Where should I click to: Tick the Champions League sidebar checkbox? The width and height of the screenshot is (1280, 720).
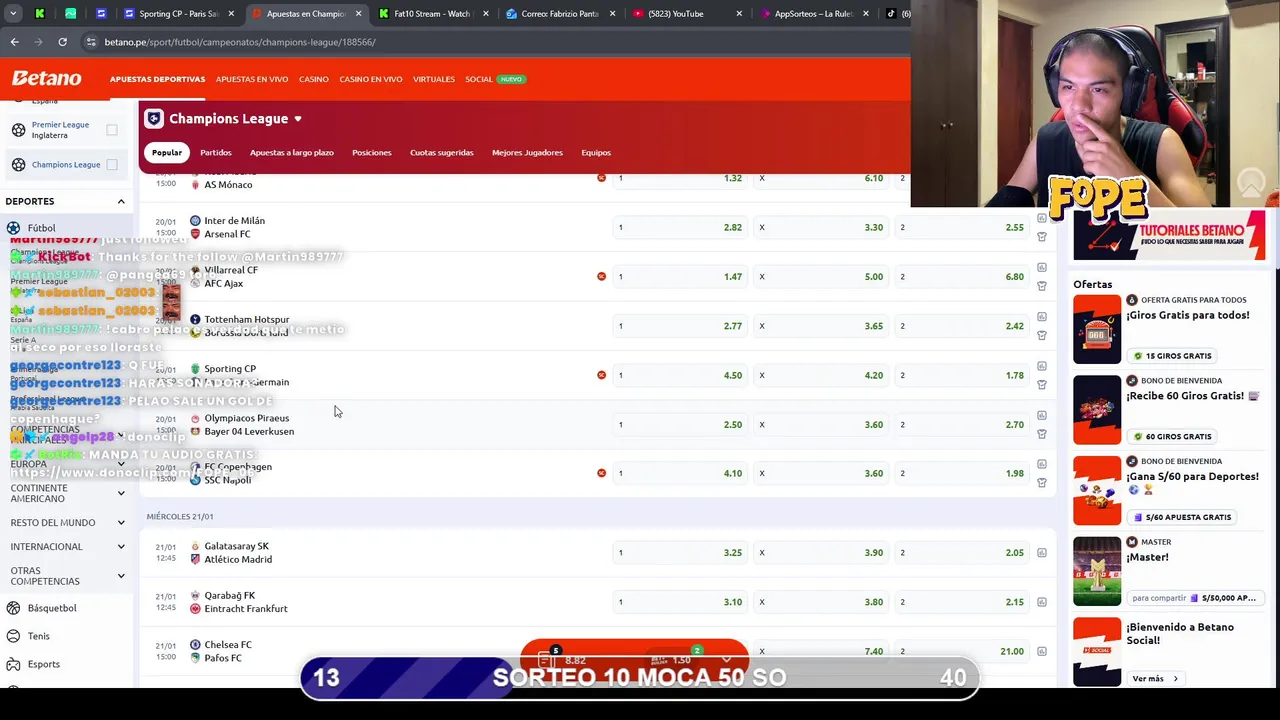pos(112,165)
